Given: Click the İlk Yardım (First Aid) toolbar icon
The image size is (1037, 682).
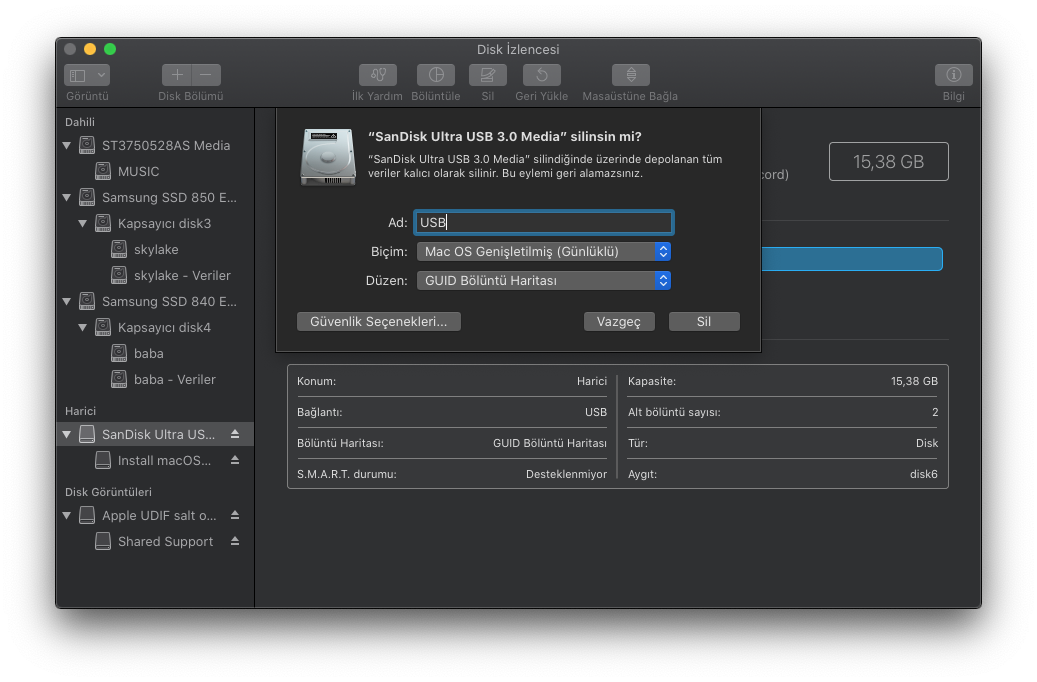Looking at the screenshot, I should [377, 75].
